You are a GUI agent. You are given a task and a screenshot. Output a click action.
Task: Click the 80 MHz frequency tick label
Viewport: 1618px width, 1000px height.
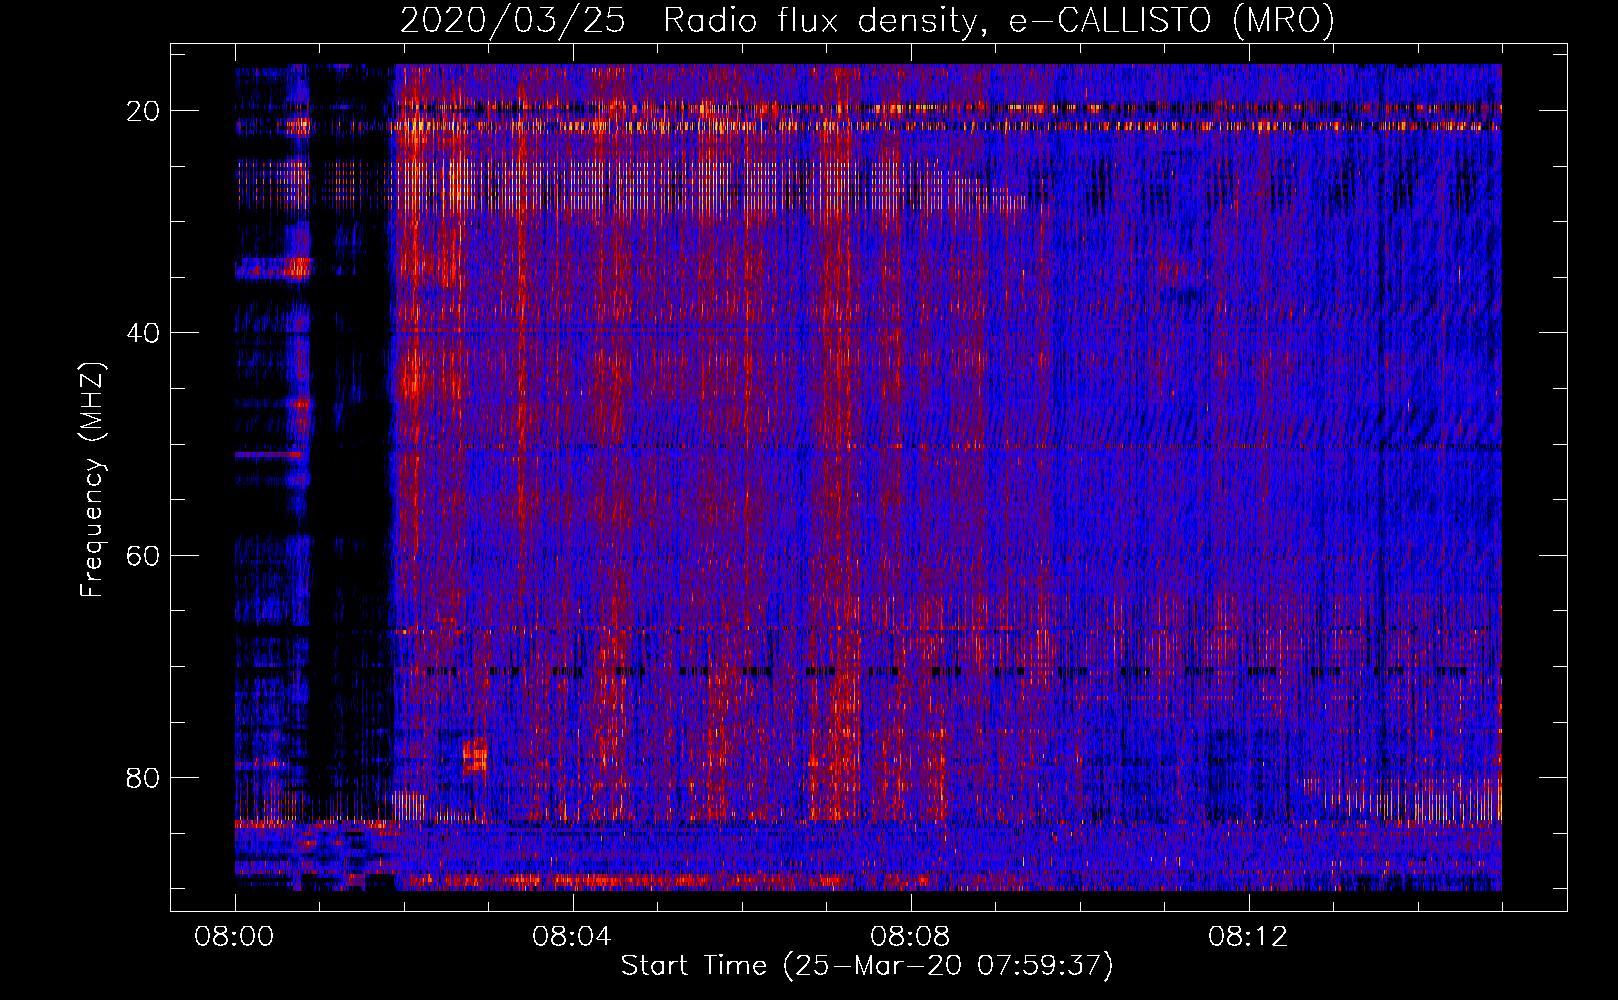point(144,777)
